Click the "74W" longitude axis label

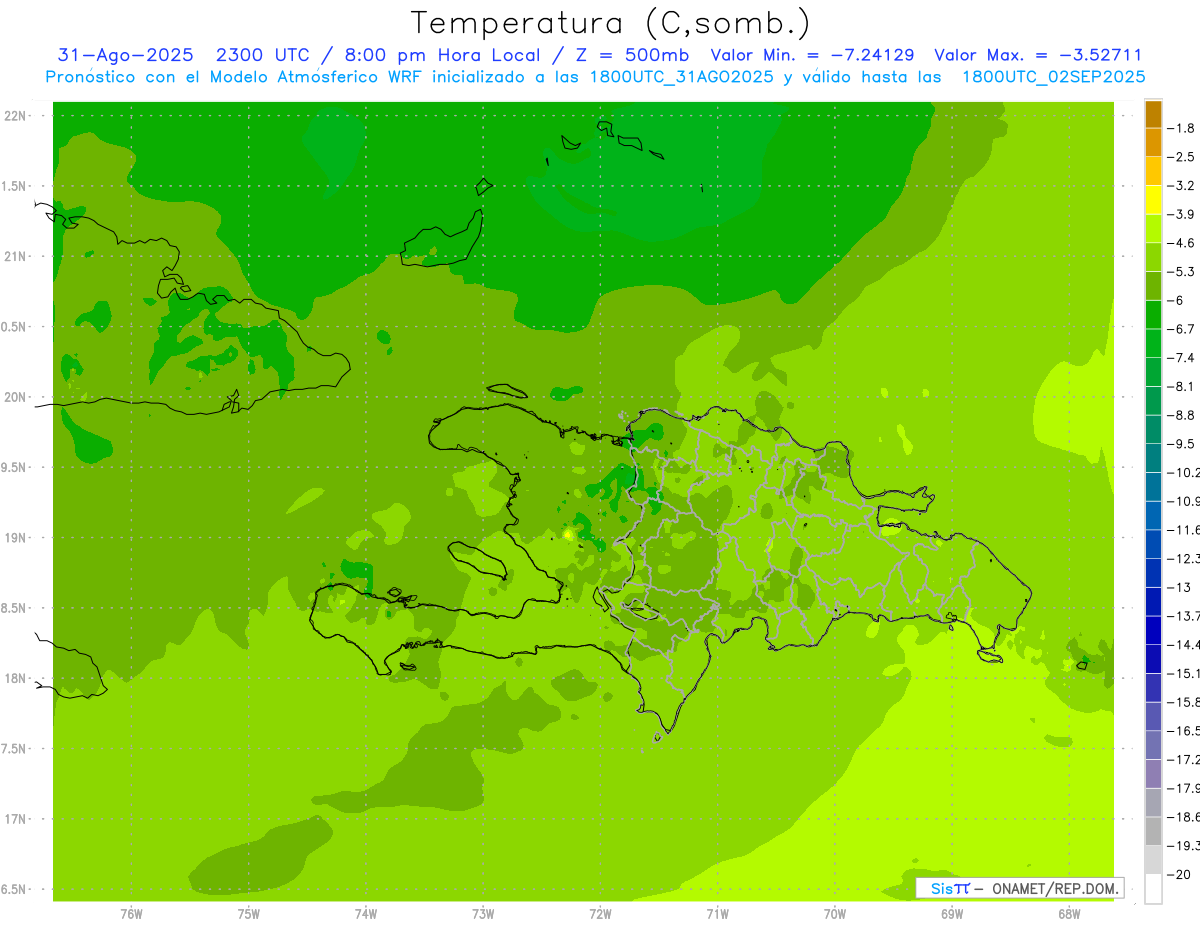365,914
